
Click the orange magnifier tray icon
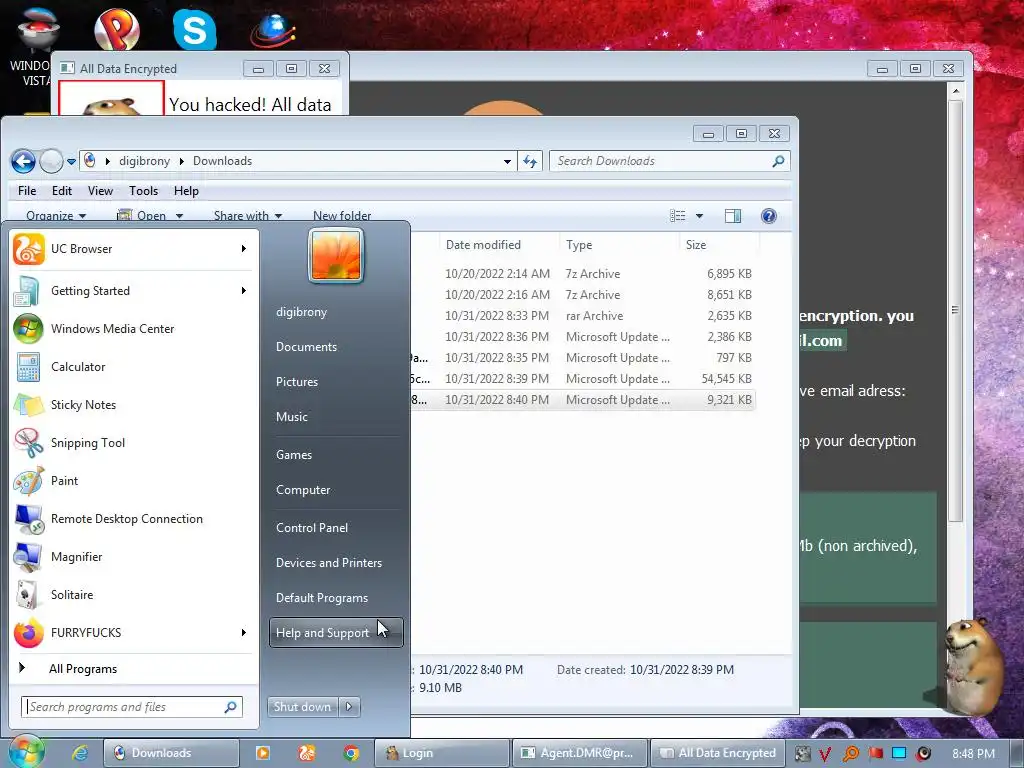point(850,754)
